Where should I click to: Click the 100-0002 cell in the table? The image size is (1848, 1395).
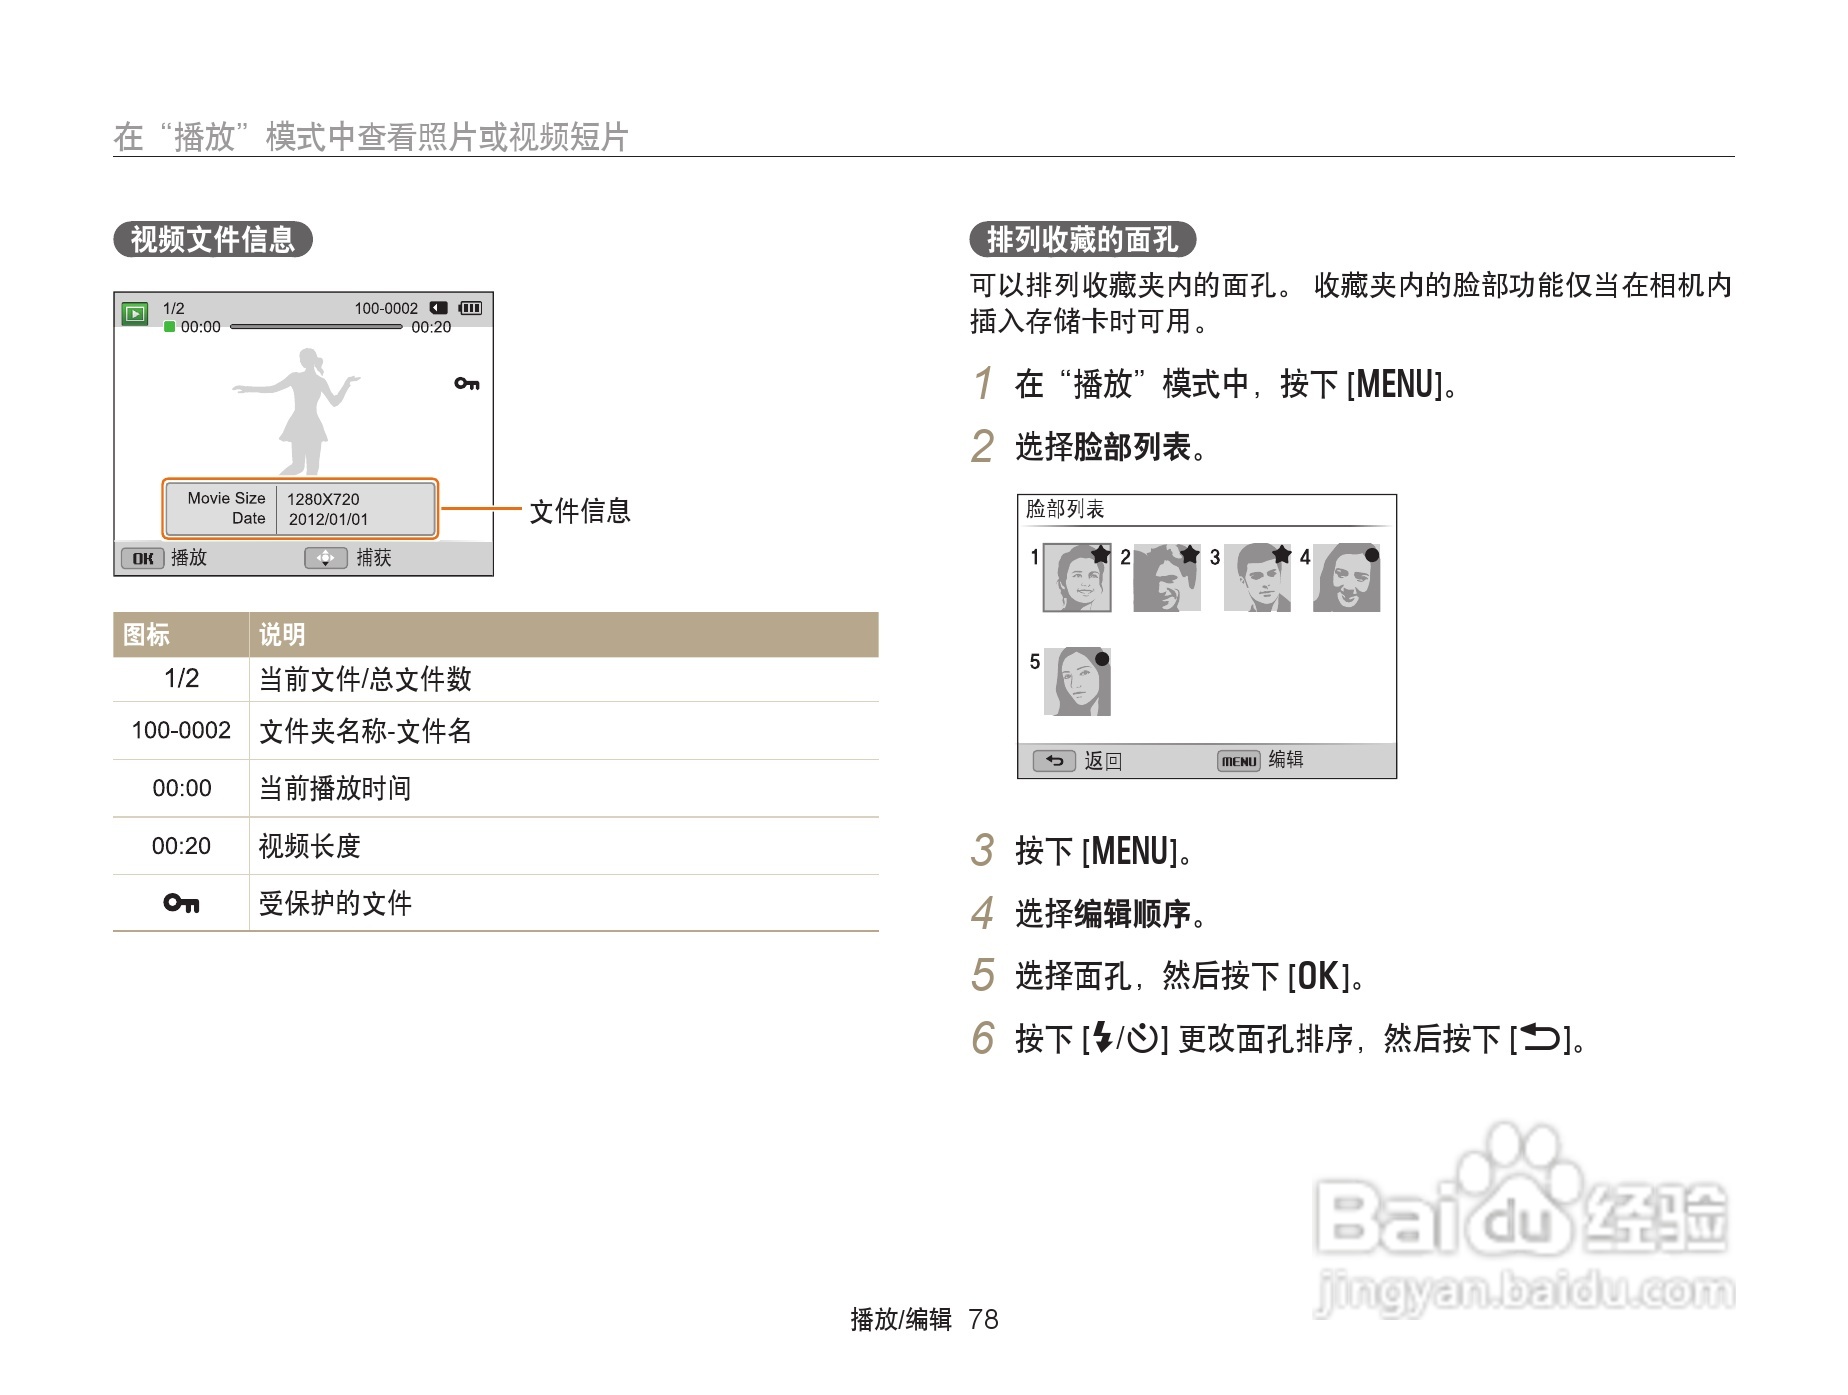[x=181, y=731]
